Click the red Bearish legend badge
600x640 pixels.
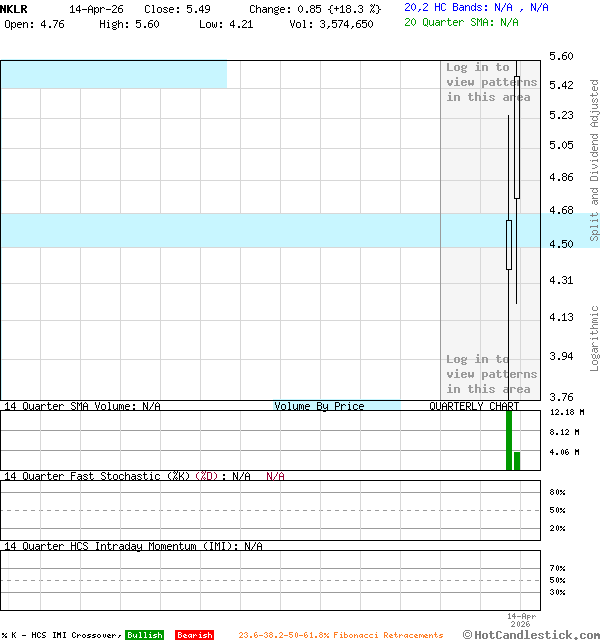pyautogui.click(x=194, y=635)
